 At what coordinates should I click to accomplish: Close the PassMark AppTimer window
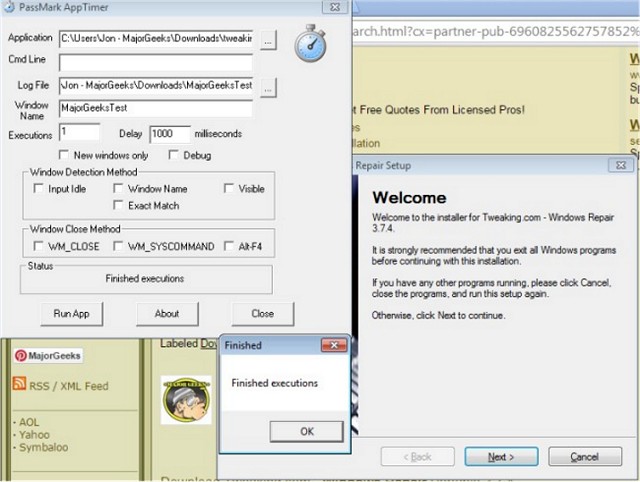tap(335, 7)
